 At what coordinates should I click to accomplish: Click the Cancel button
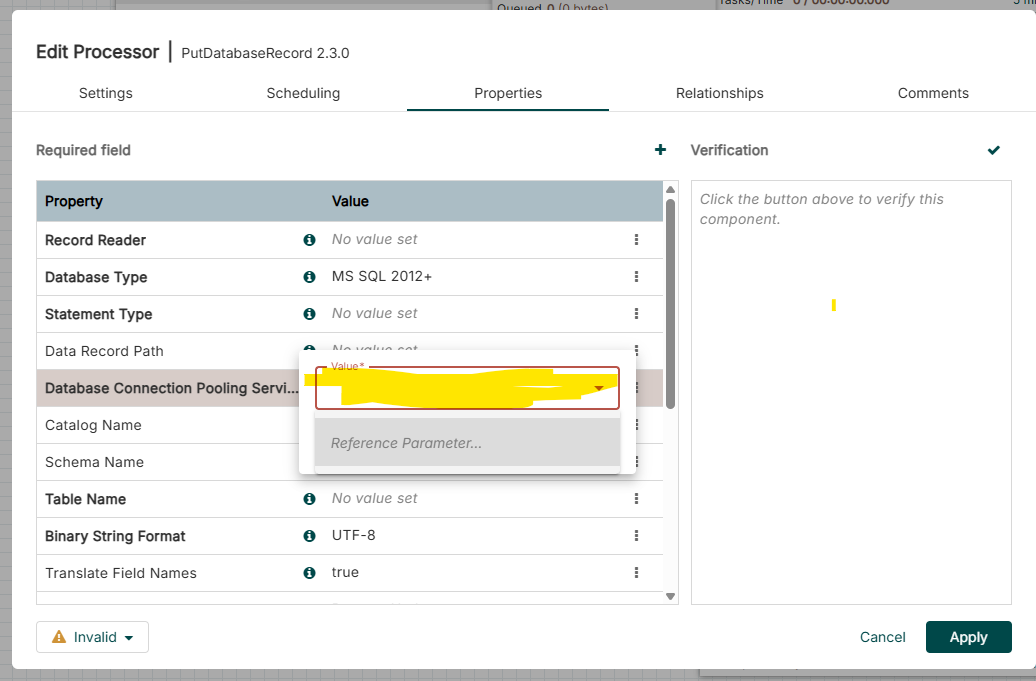[882, 636]
